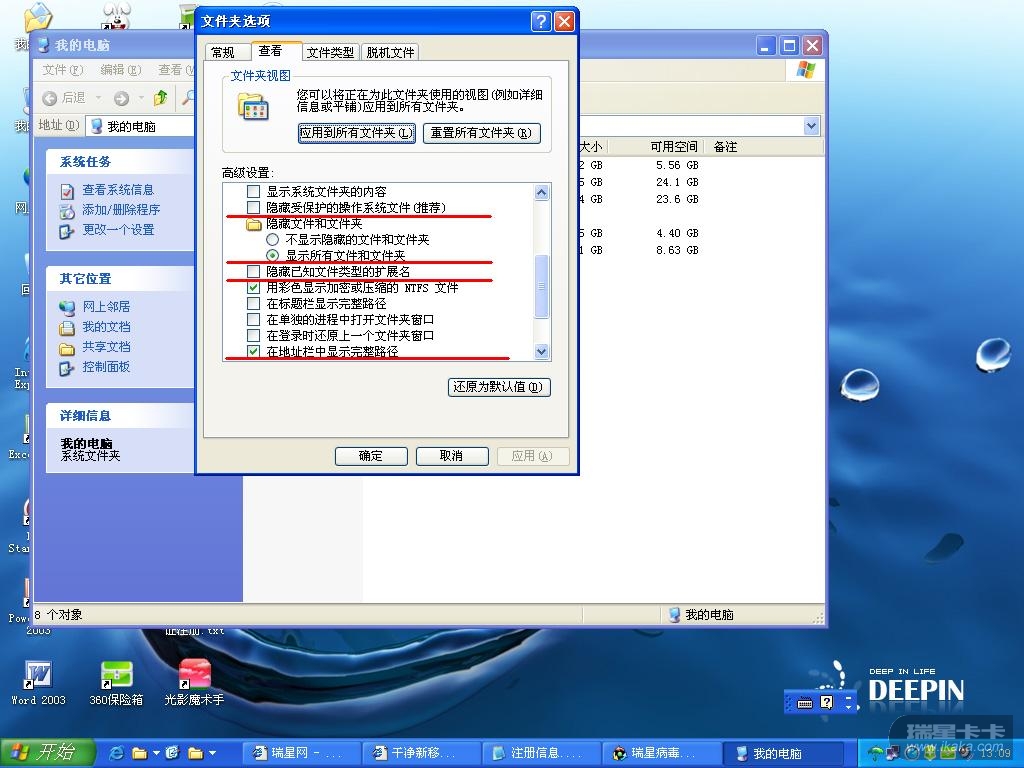Click the Word 2003 desktop icon
Screen dimensions: 1024x768
pos(39,675)
